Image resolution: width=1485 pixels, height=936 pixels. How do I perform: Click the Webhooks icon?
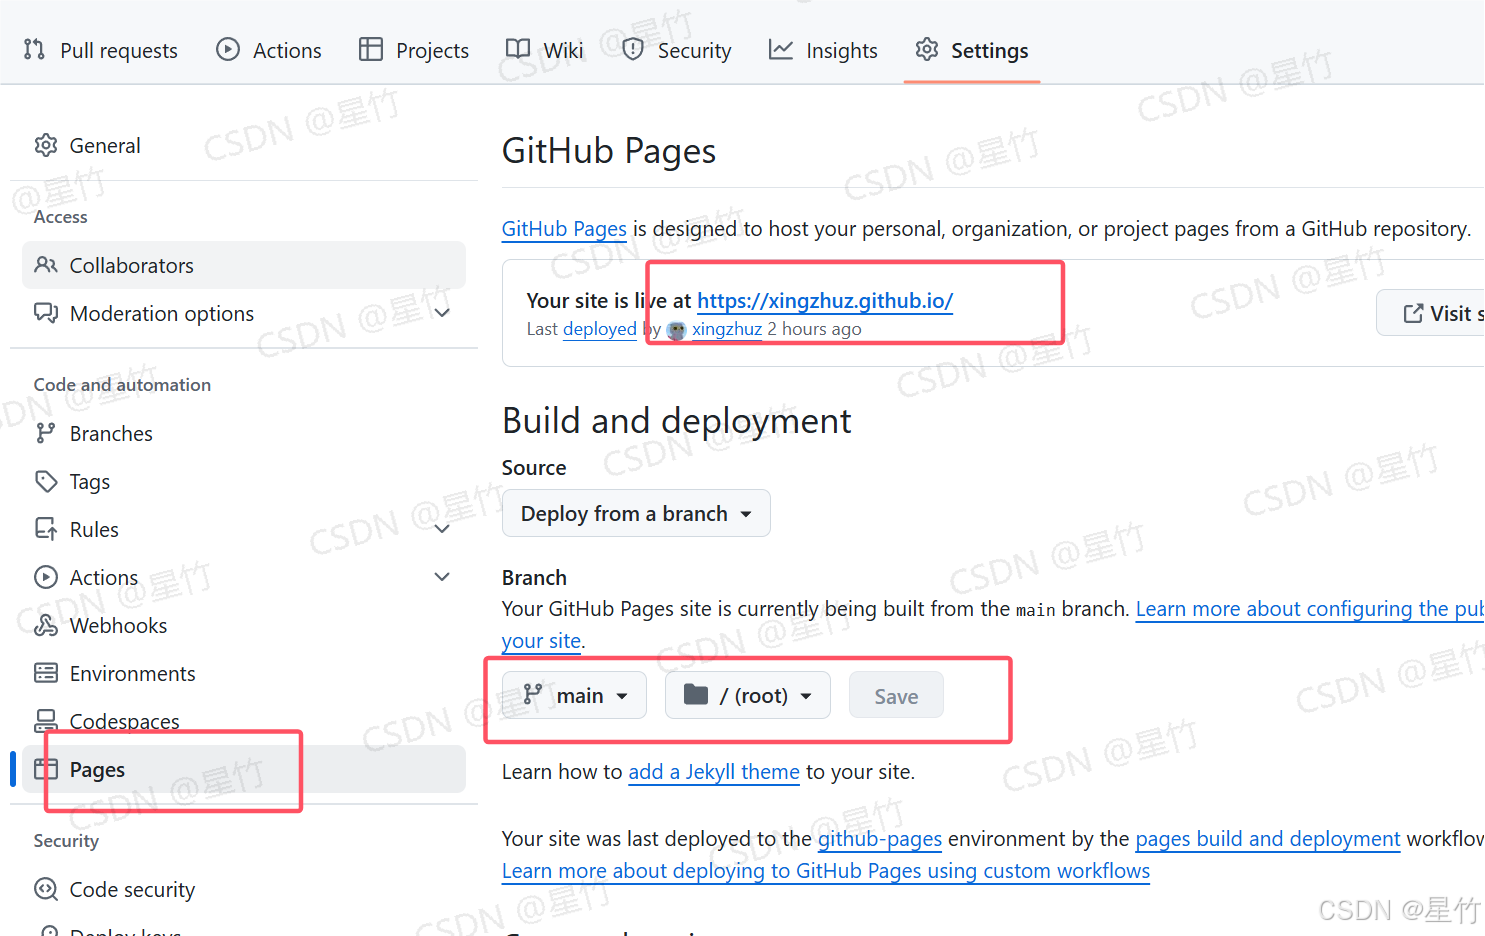click(x=46, y=625)
